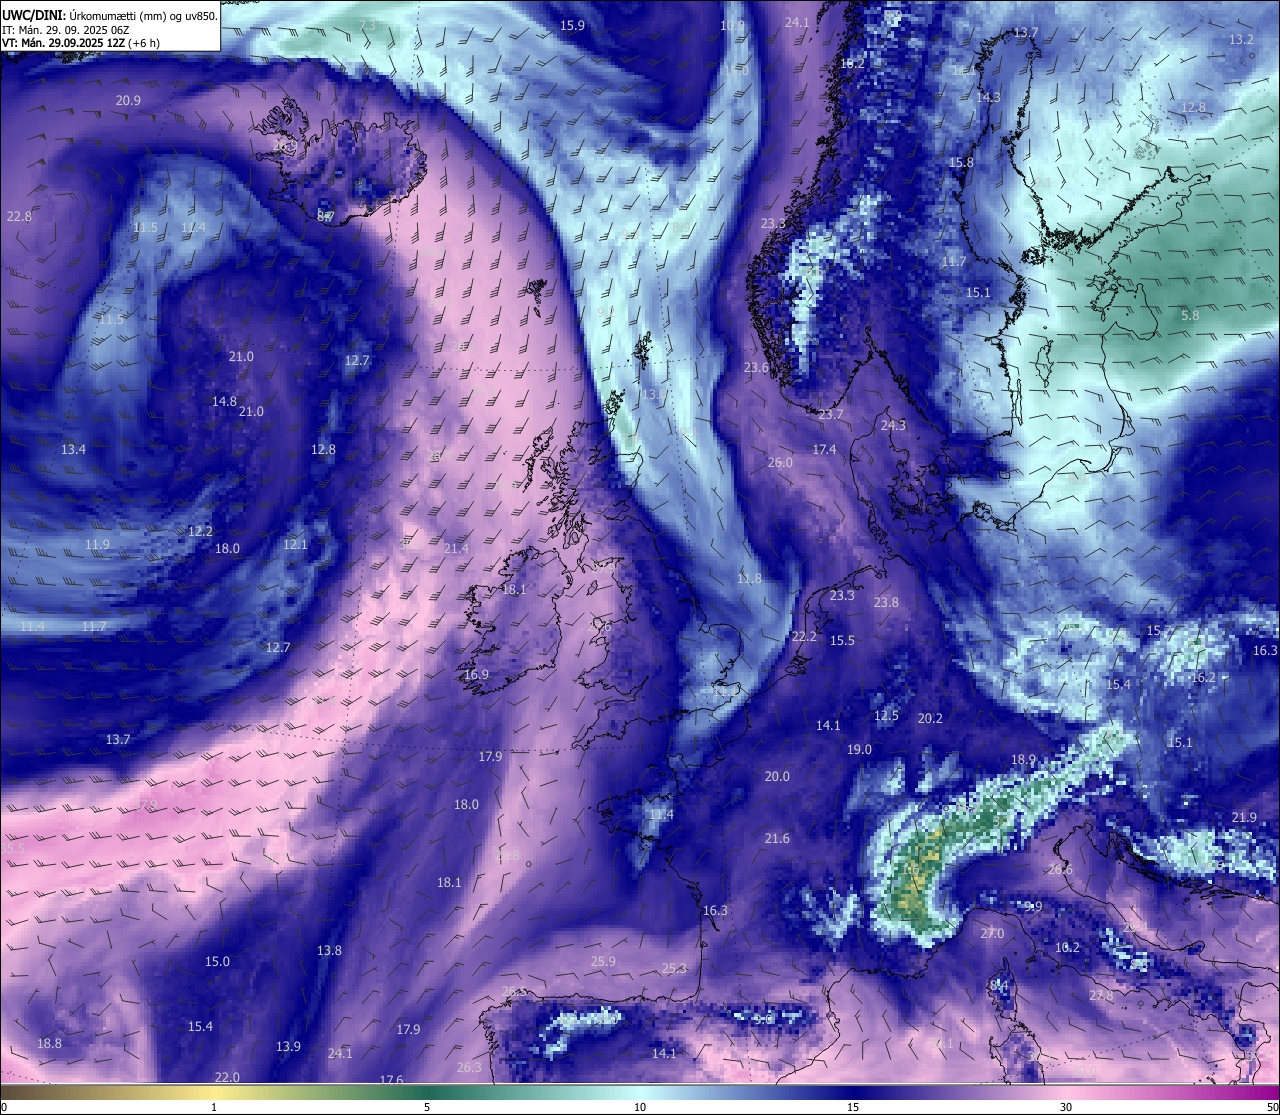The width and height of the screenshot is (1280, 1115).
Task: Click the 12.2 value on the map
Action: (x=200, y=532)
